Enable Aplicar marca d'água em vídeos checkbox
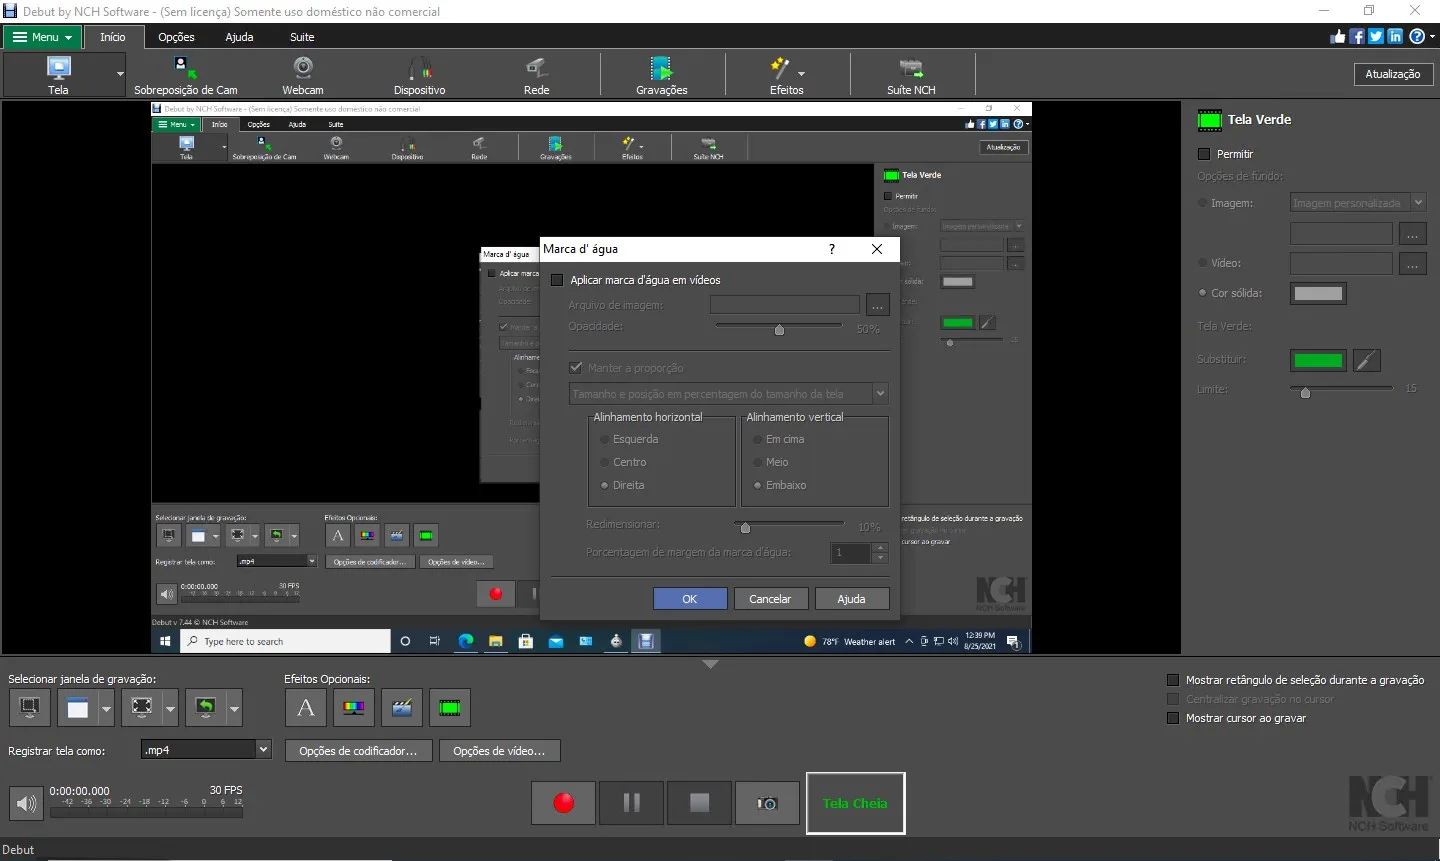The image size is (1440, 861). 557,280
